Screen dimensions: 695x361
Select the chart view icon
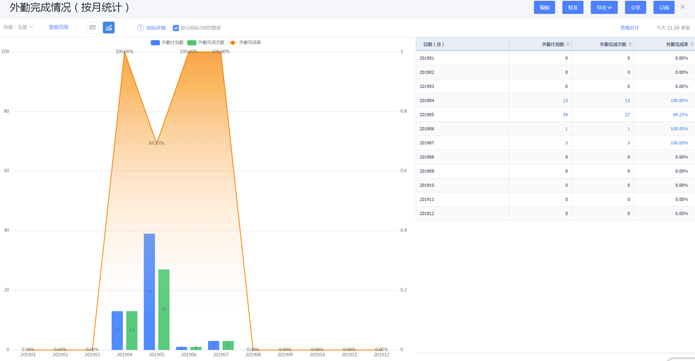point(109,27)
